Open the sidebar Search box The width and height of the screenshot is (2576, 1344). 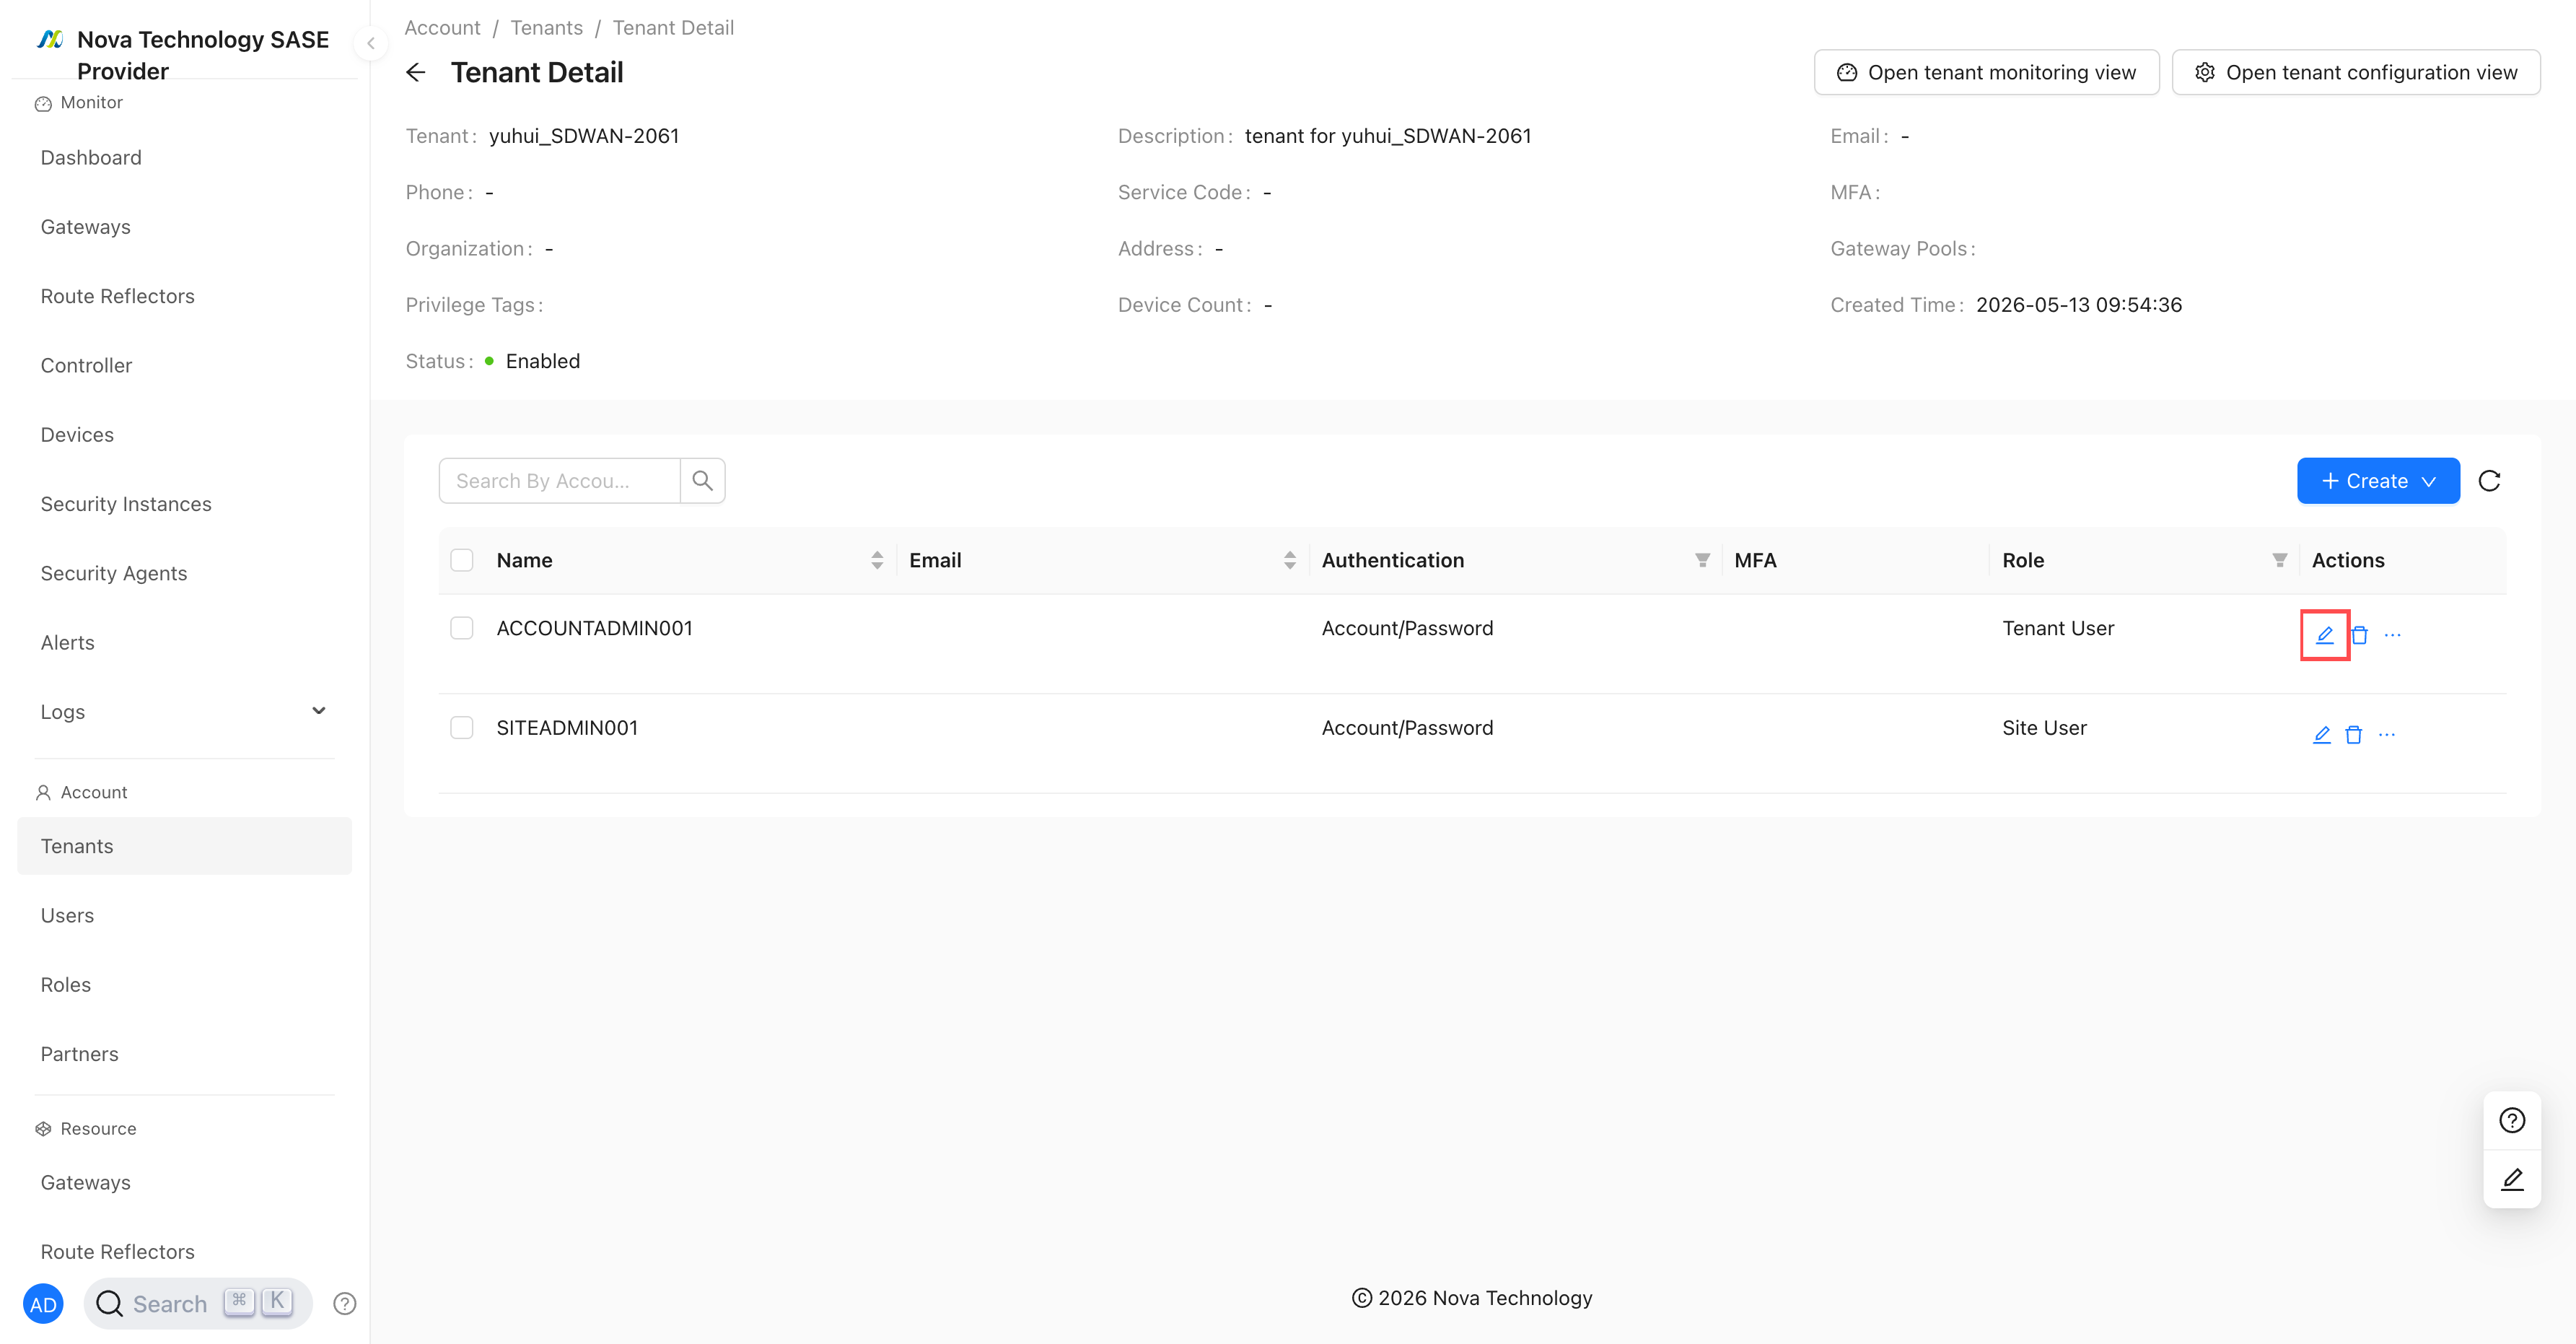click(198, 1304)
